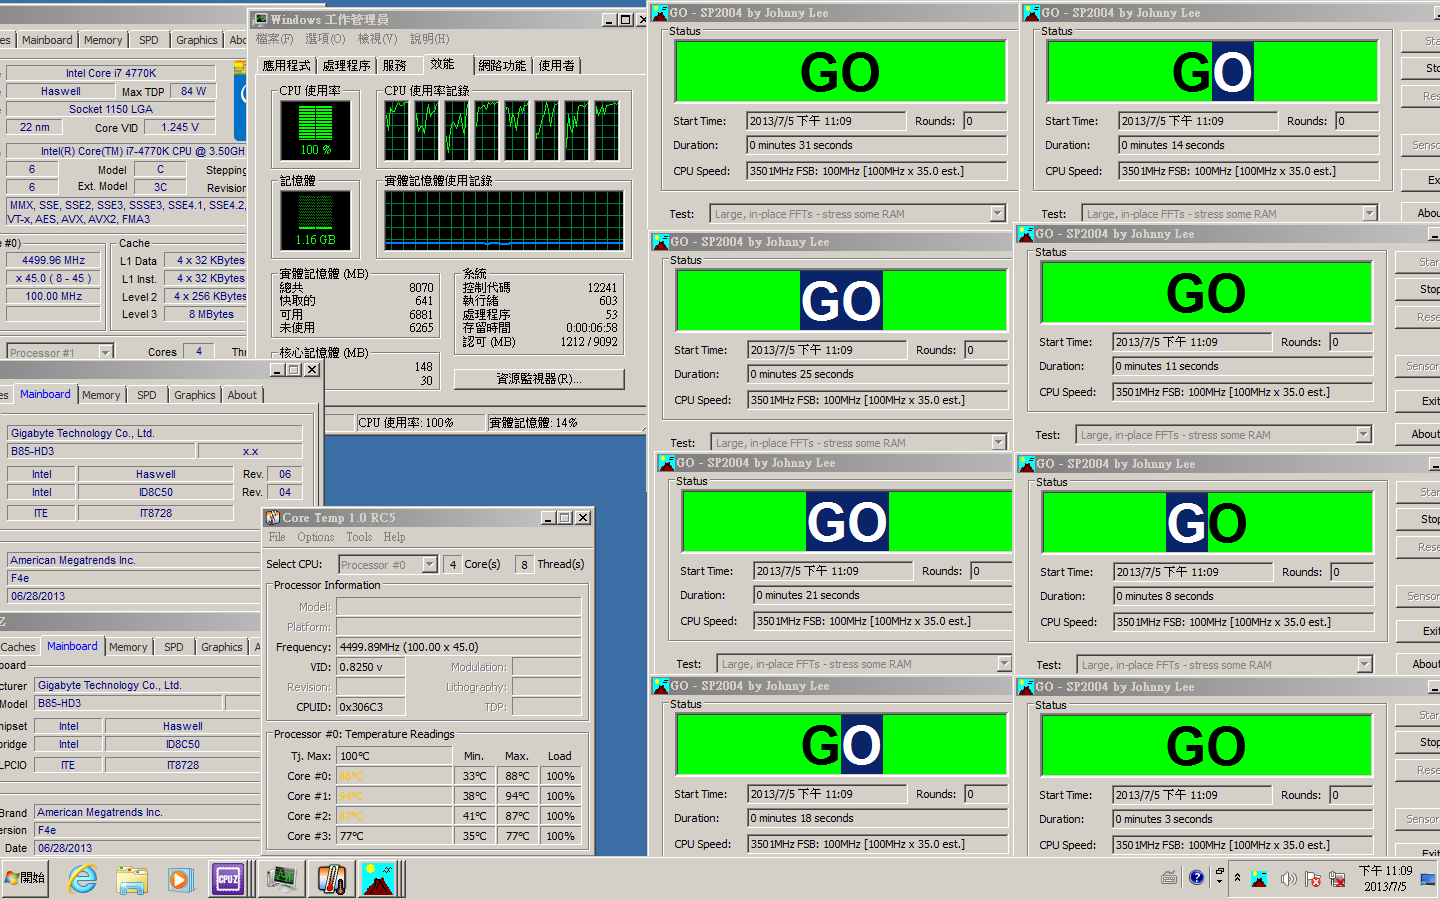
Task: Switch to Task Manager via its taskbar icon
Action: tap(282, 879)
